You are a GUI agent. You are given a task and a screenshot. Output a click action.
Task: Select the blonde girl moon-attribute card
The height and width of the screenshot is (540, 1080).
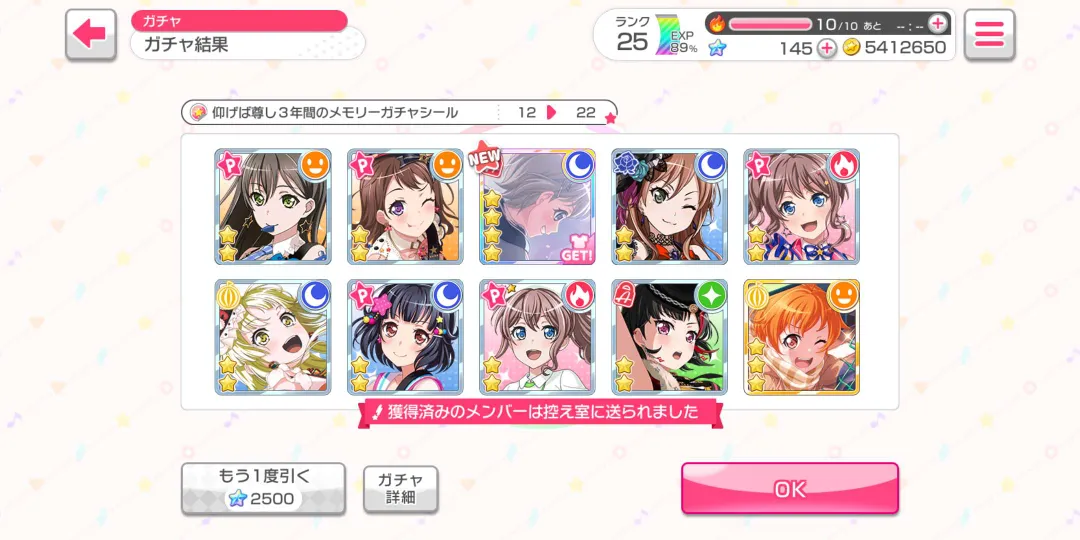273,337
